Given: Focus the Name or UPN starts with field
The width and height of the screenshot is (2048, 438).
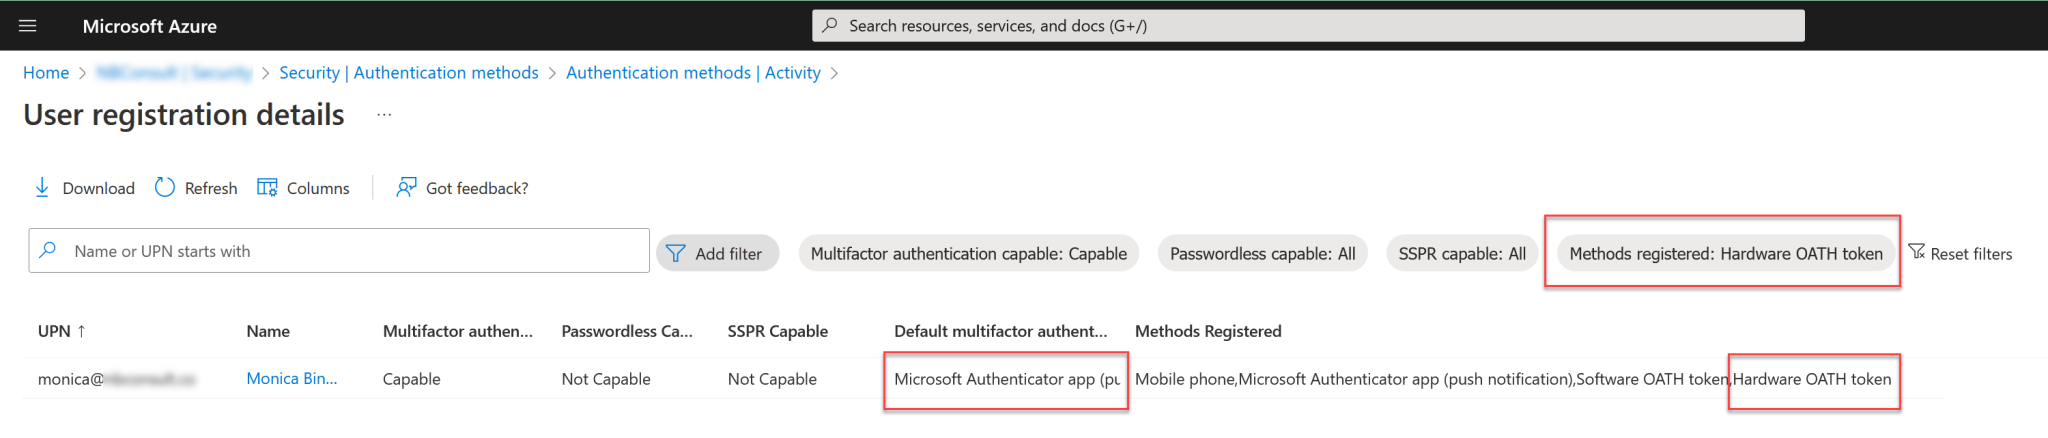Looking at the screenshot, I should click(339, 251).
